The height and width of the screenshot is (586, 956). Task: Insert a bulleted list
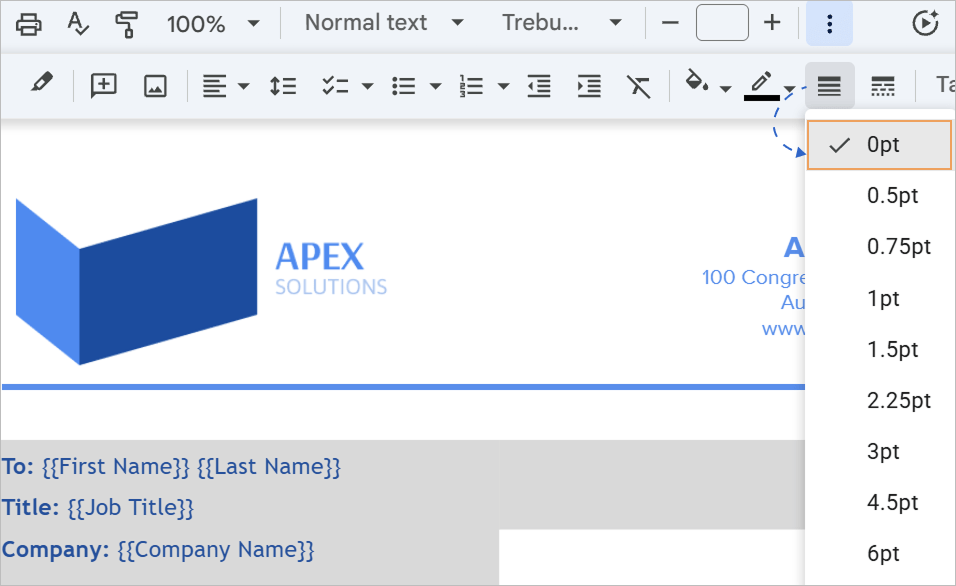click(404, 86)
